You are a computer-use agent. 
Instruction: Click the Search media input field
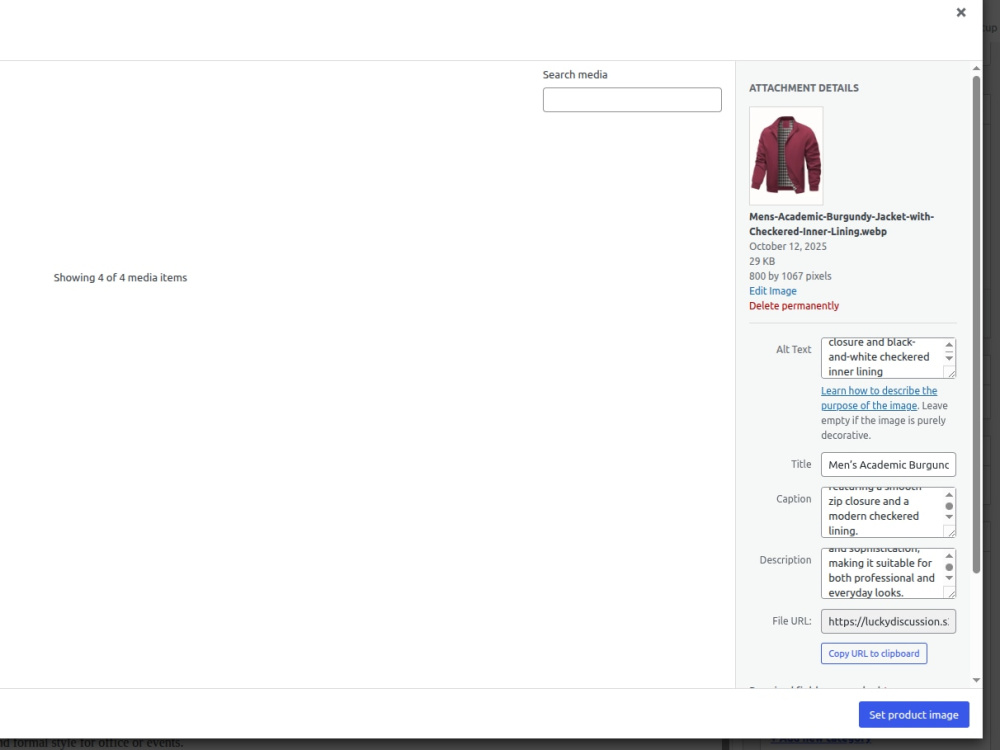click(x=632, y=99)
